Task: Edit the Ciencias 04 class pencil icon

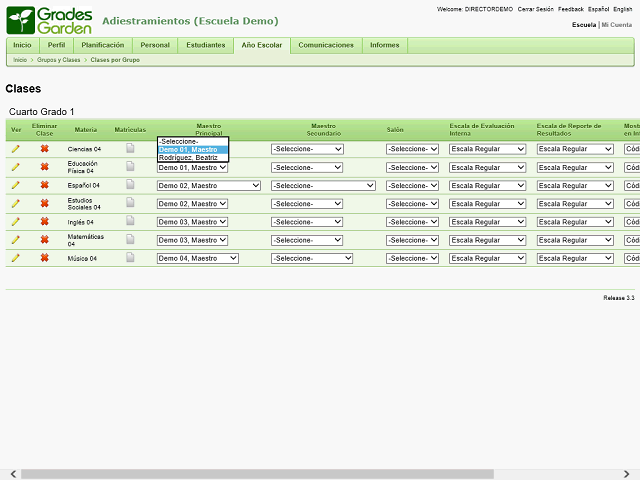Action: point(16,149)
